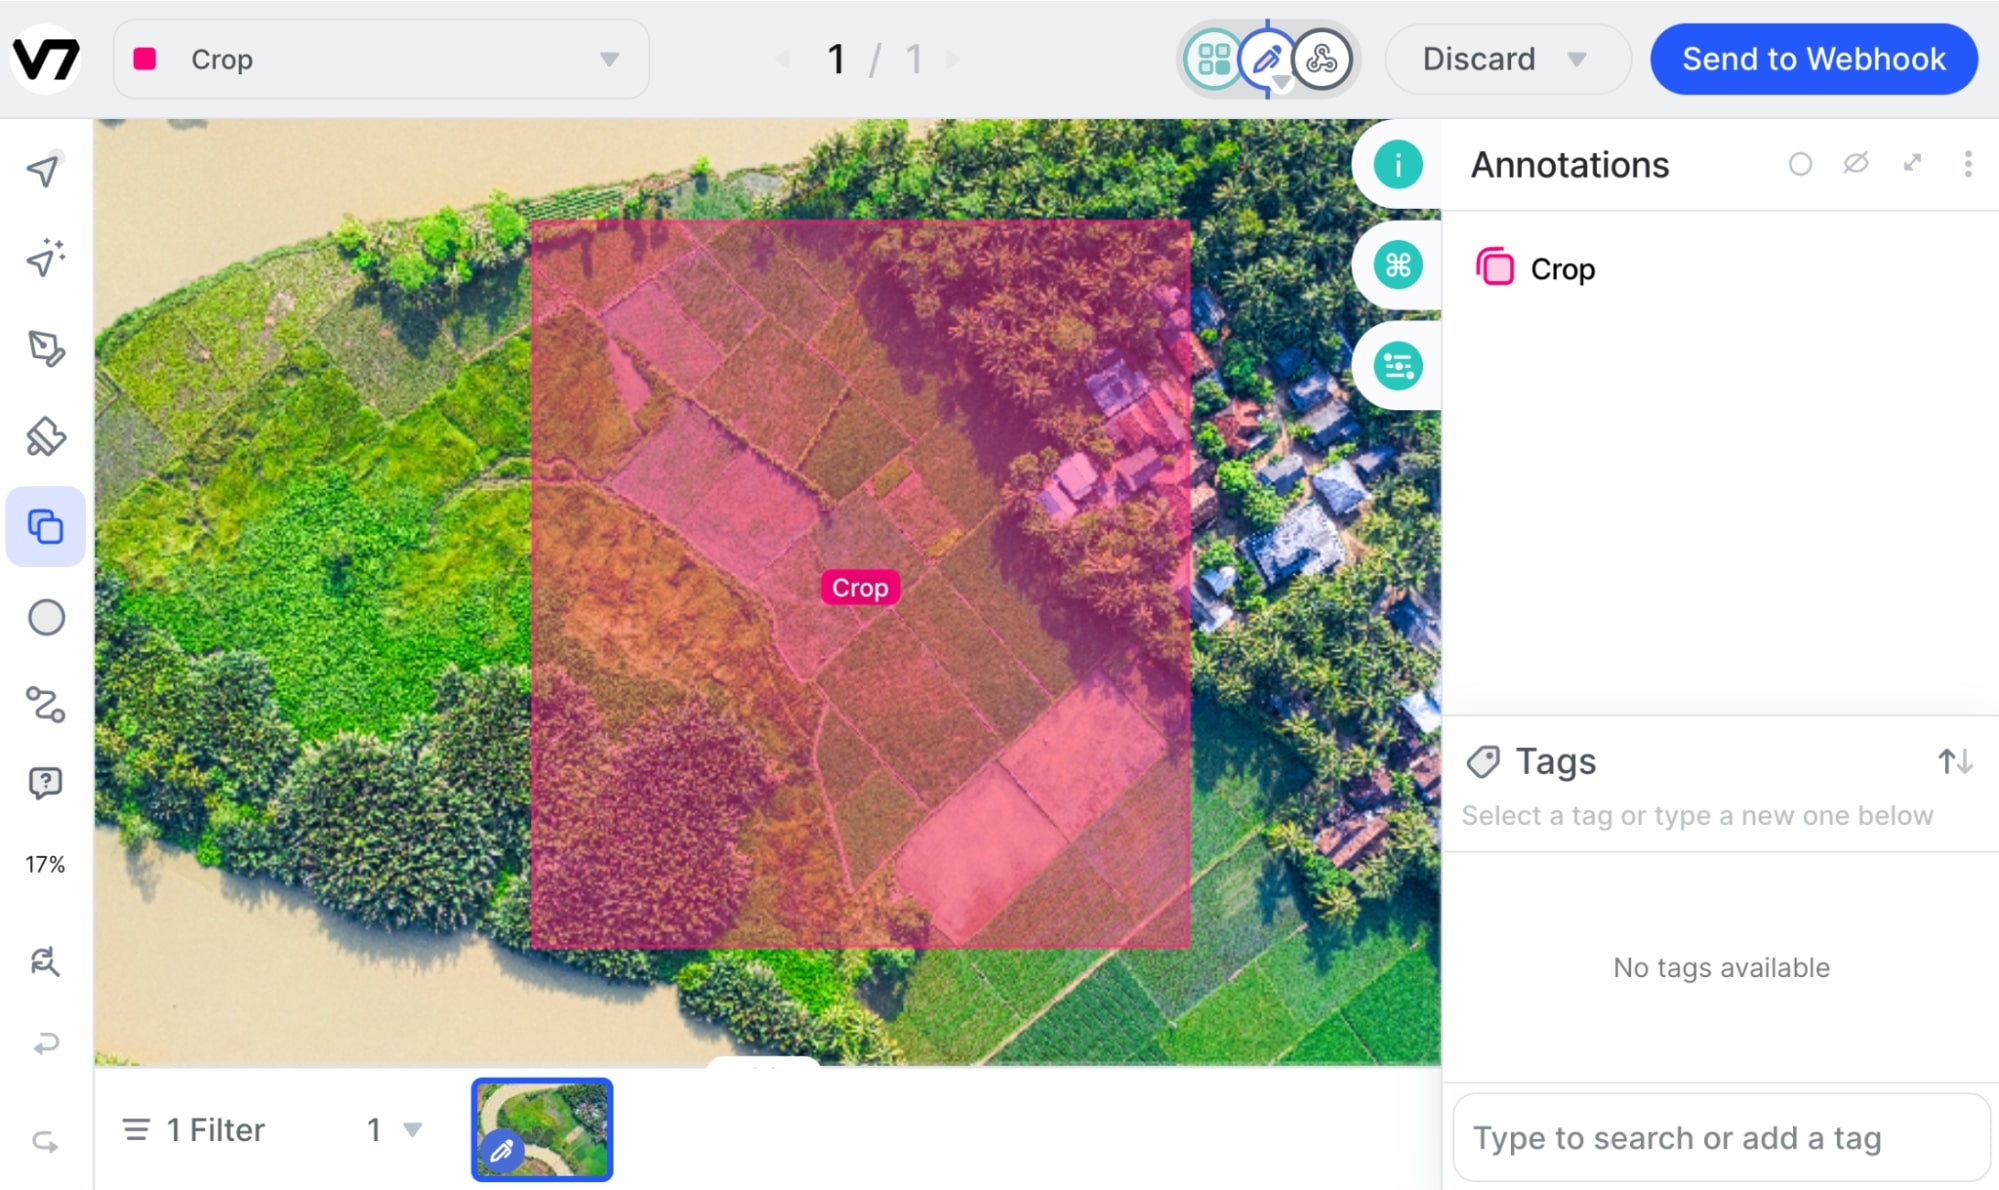Select the AI-assisted auto-annotate tool
Screen dimensions: 1999x1190
click(45, 261)
